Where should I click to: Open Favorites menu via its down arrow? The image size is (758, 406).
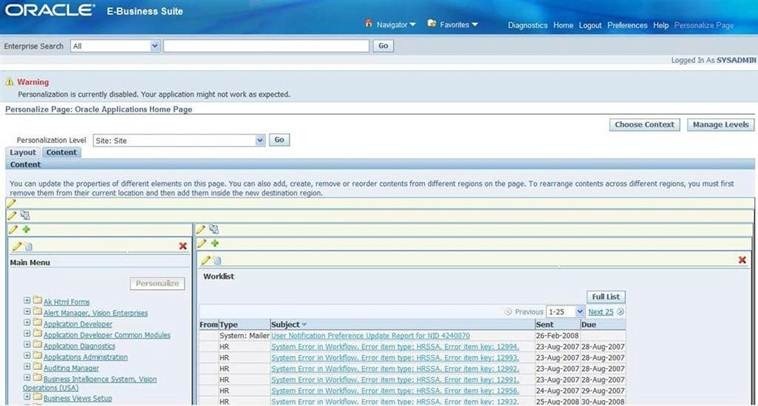pos(475,25)
